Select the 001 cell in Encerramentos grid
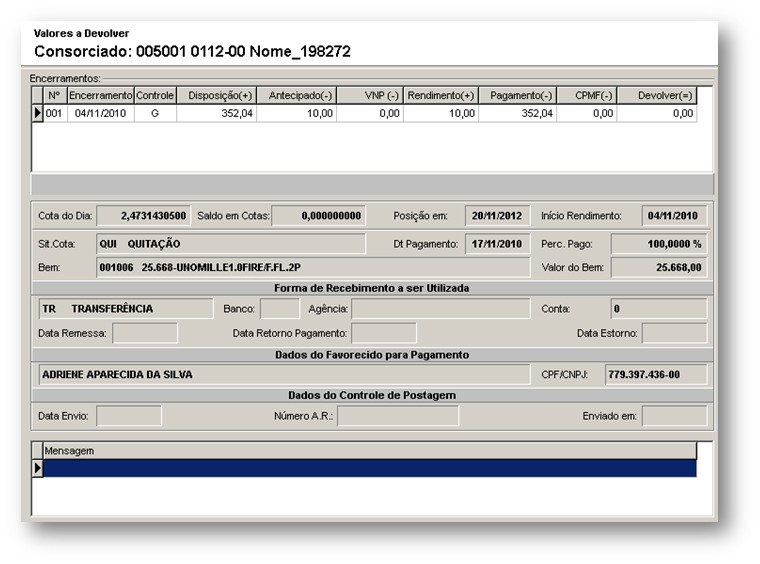 [x=55, y=113]
